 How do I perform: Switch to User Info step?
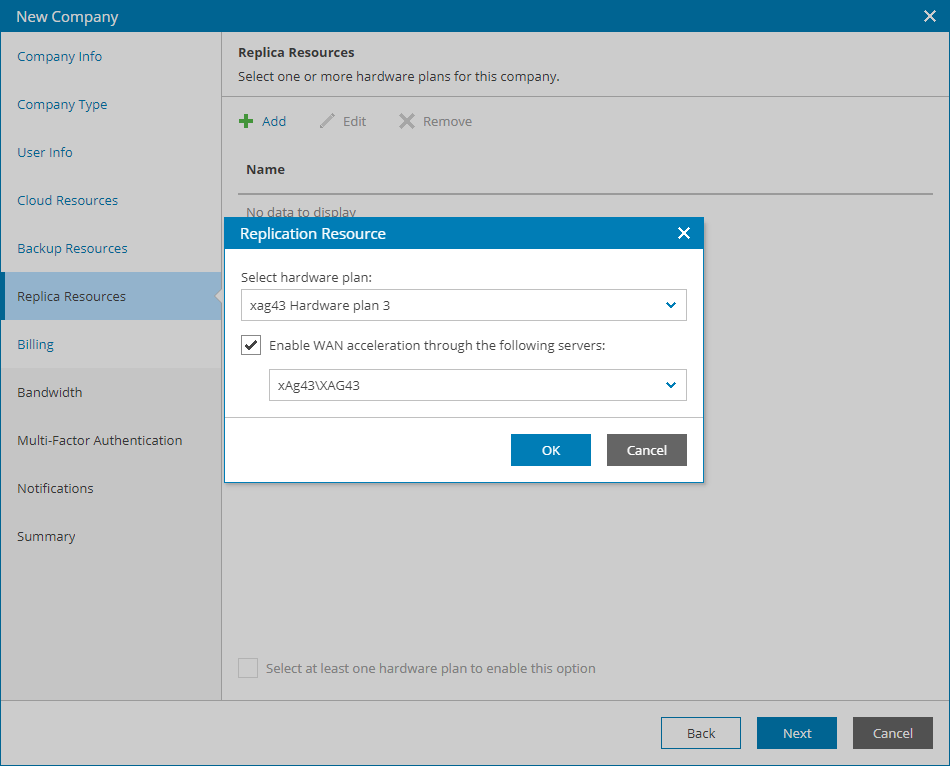click(x=45, y=152)
